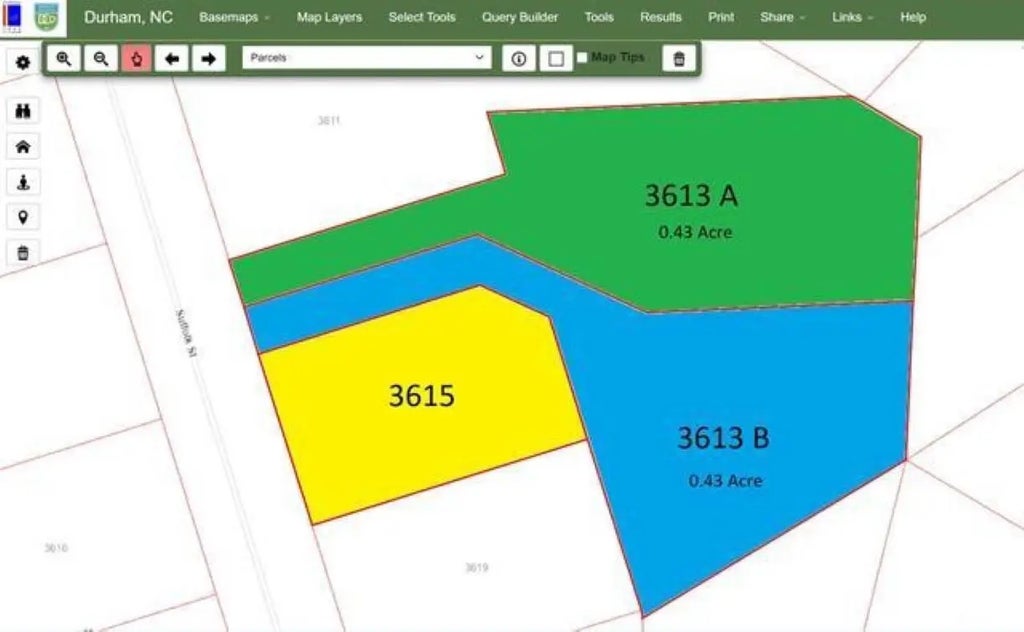
Task: Go to next map extent arrow
Action: 208,59
